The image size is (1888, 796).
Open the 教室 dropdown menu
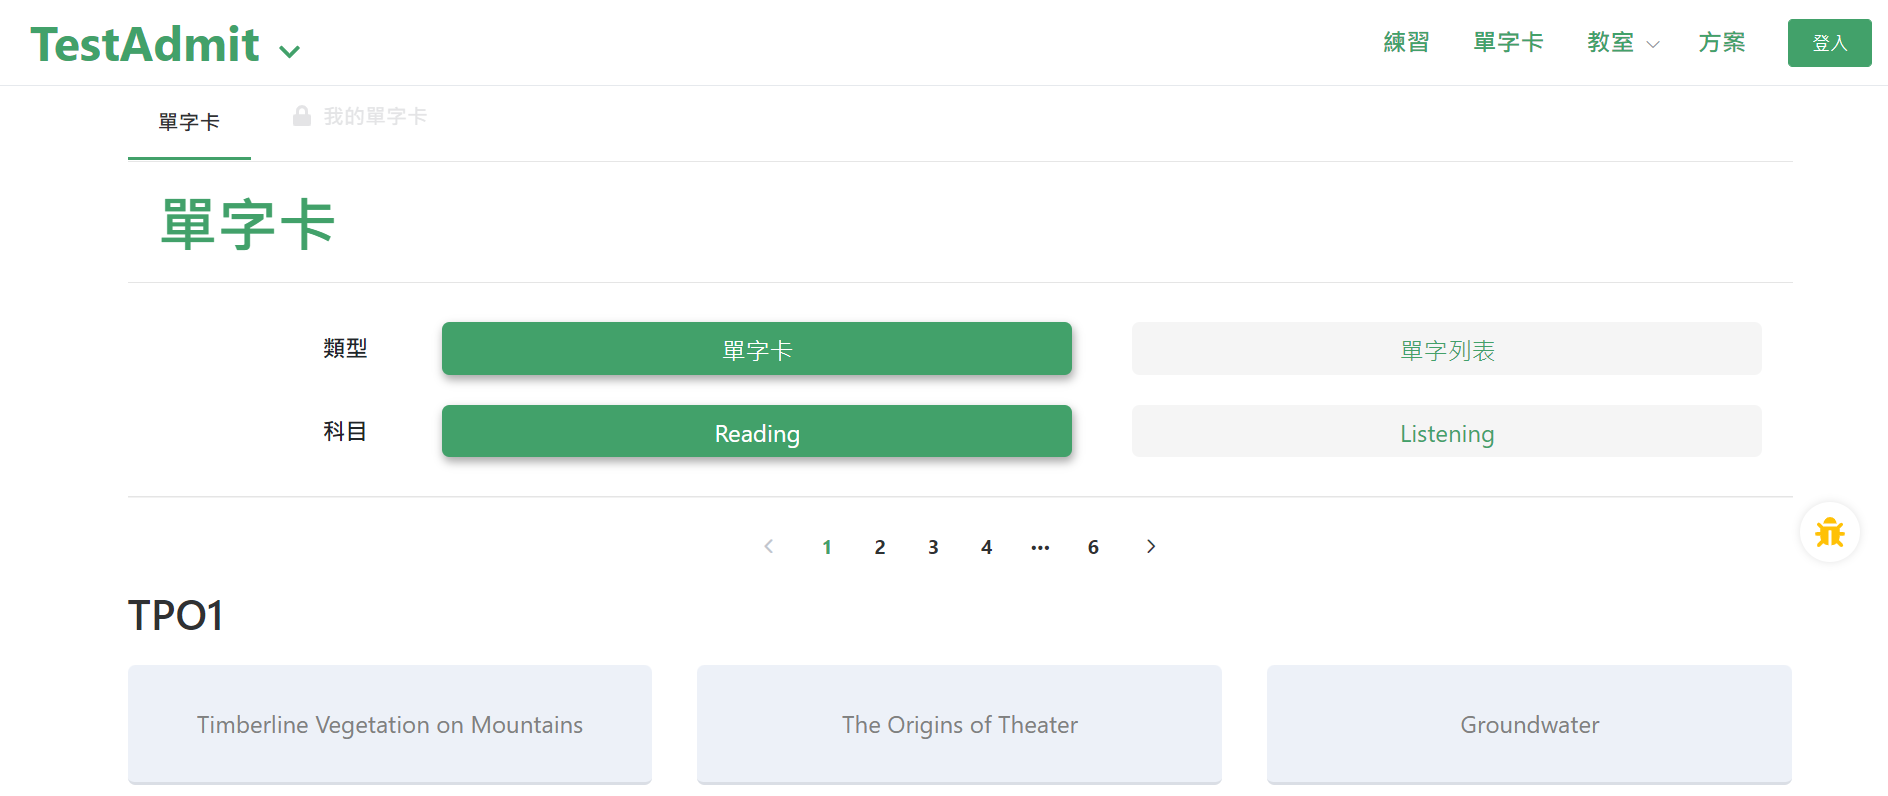[1622, 43]
